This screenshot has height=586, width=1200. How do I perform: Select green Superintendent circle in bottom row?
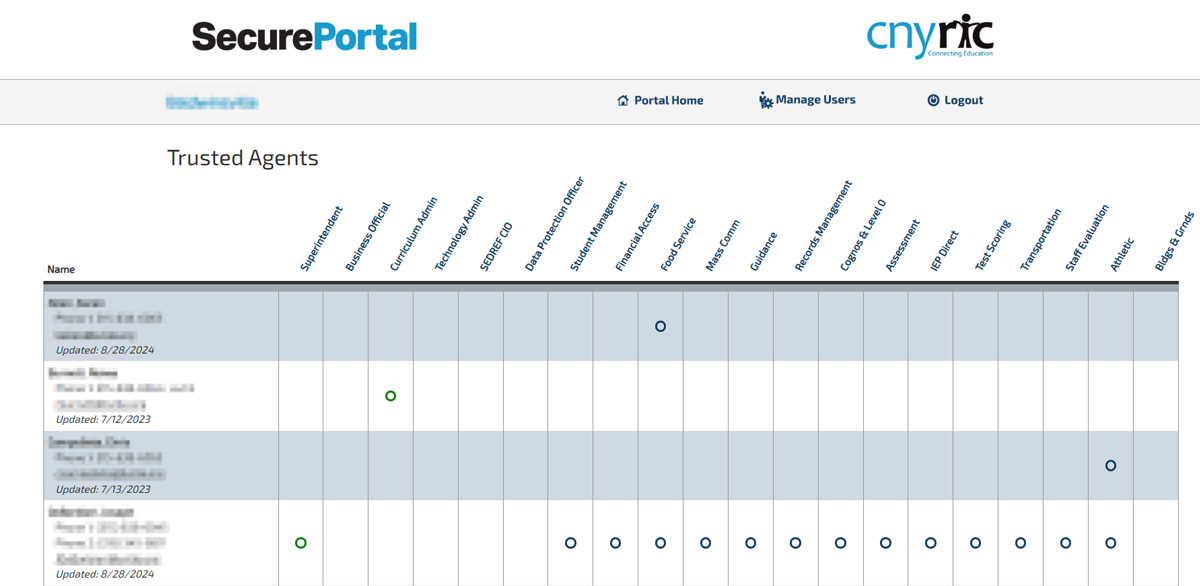pos(301,543)
